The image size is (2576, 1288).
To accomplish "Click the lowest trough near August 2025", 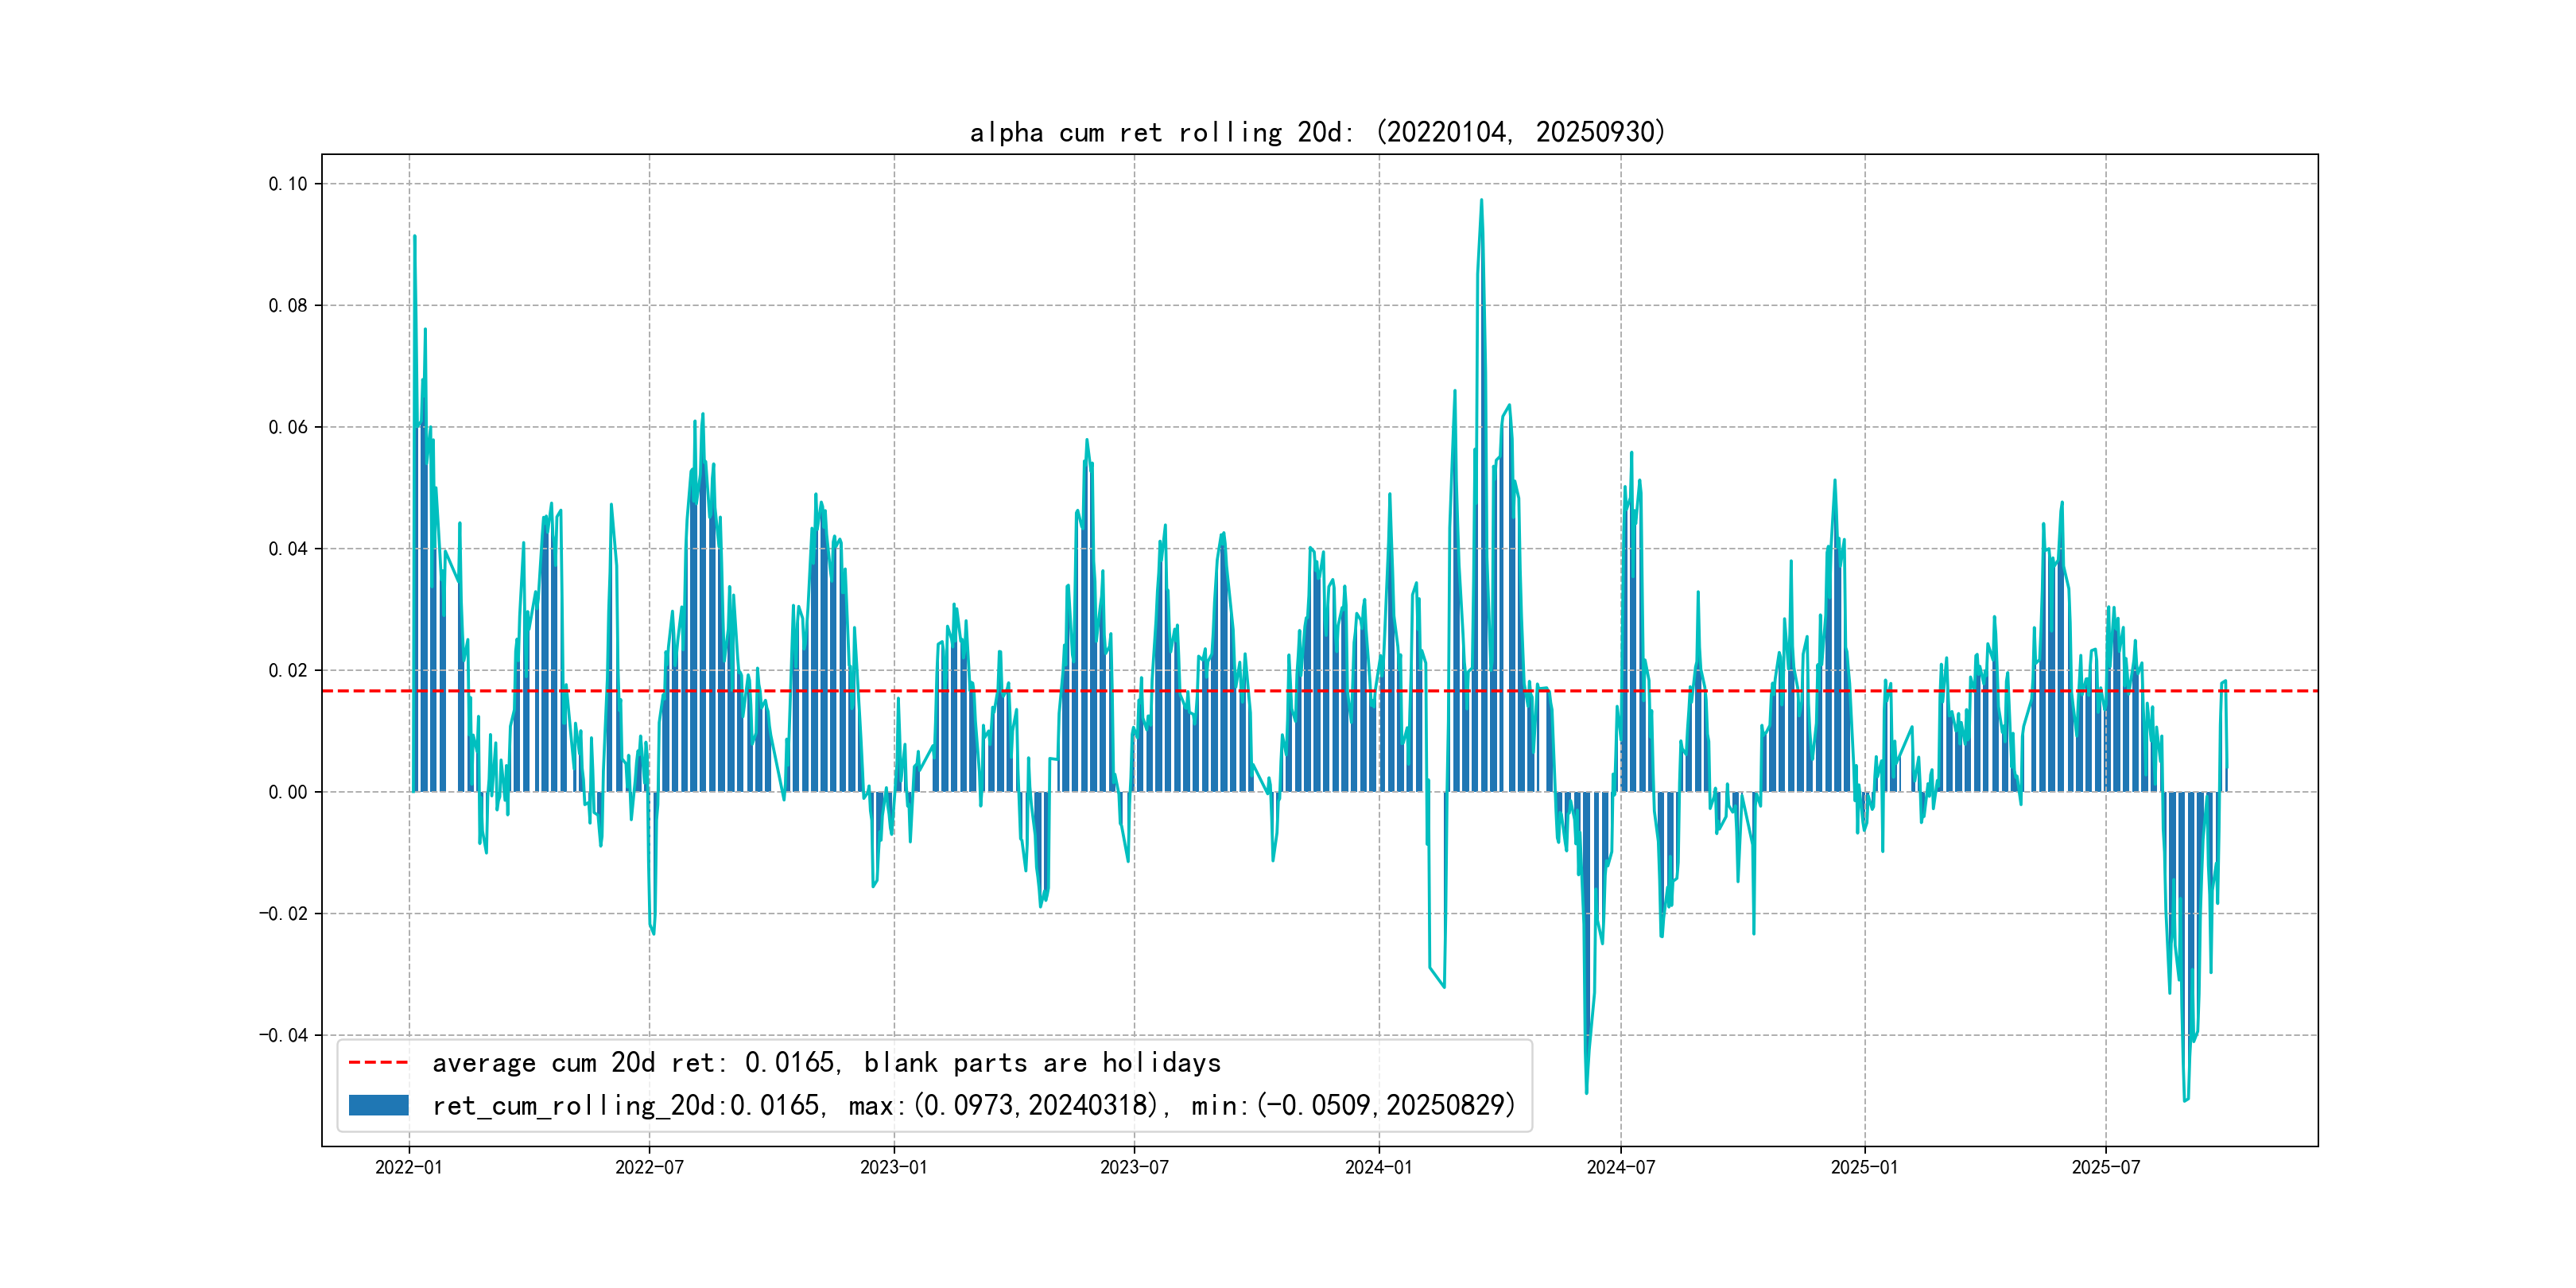I will pos(2185,1100).
